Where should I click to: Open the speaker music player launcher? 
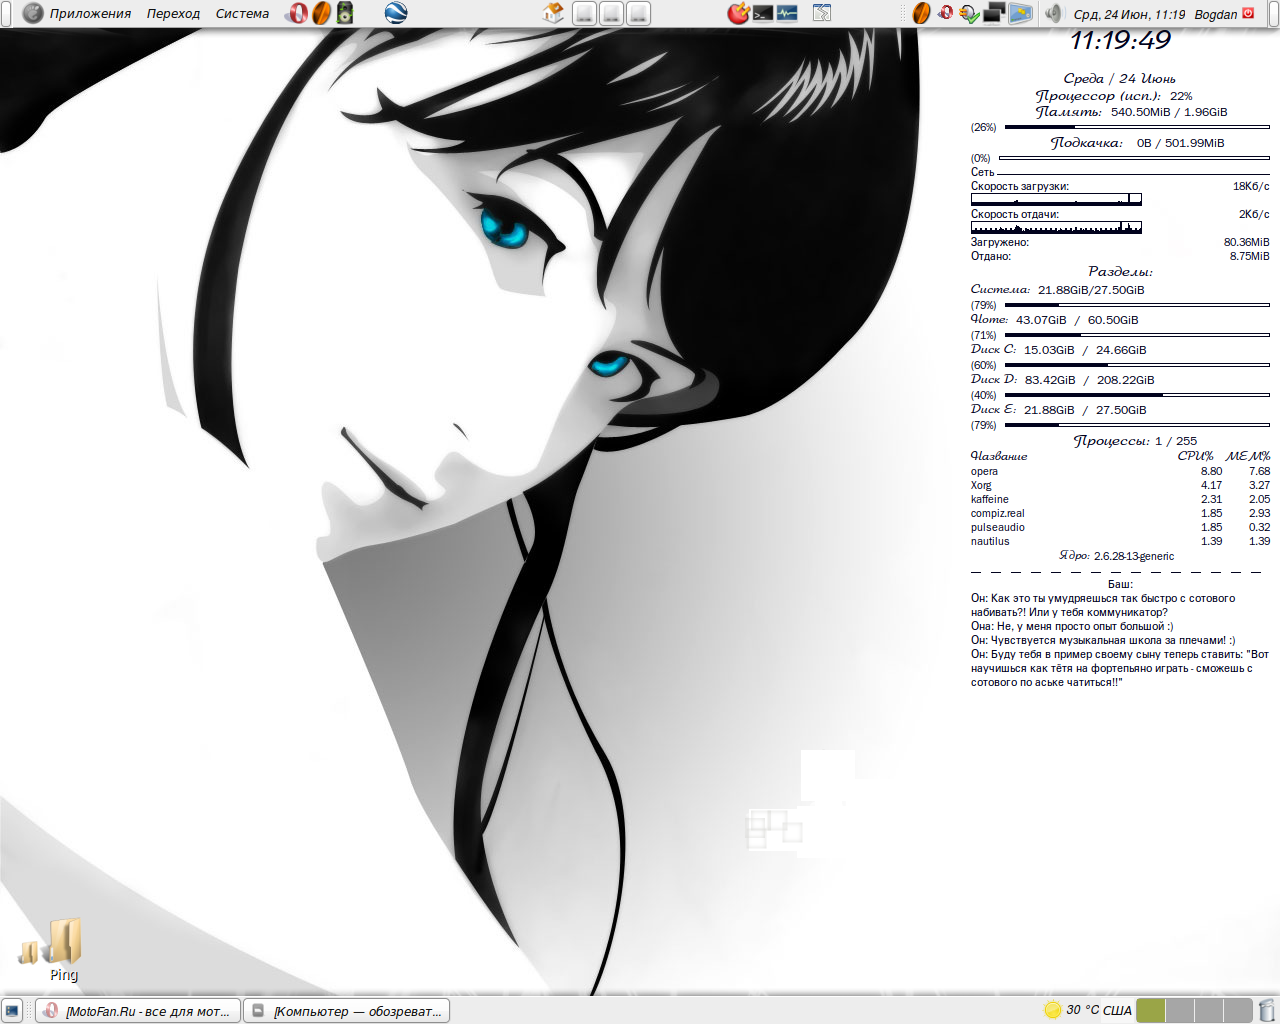(x=345, y=13)
